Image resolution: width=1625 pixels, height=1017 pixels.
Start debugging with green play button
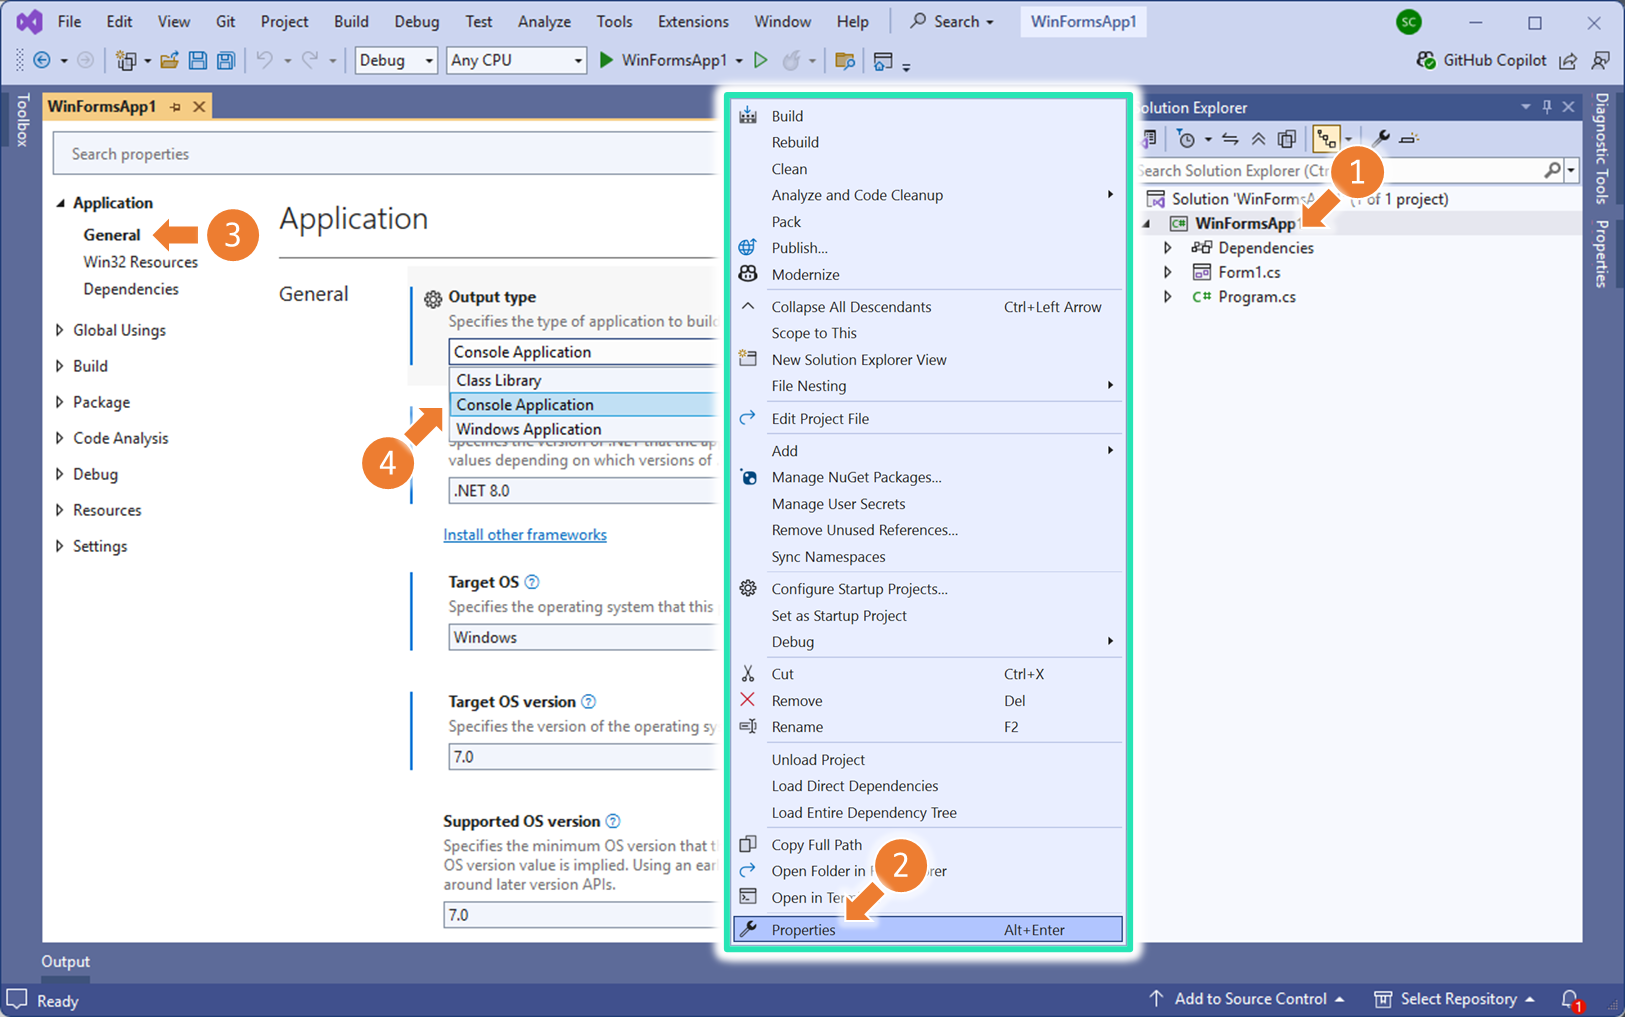(x=606, y=60)
